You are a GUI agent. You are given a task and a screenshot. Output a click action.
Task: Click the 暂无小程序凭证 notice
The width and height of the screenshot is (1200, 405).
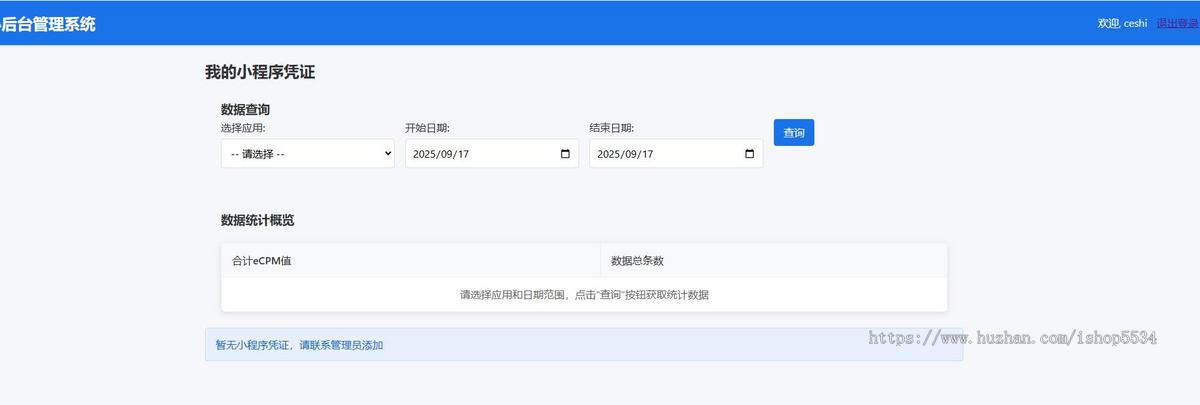click(584, 345)
